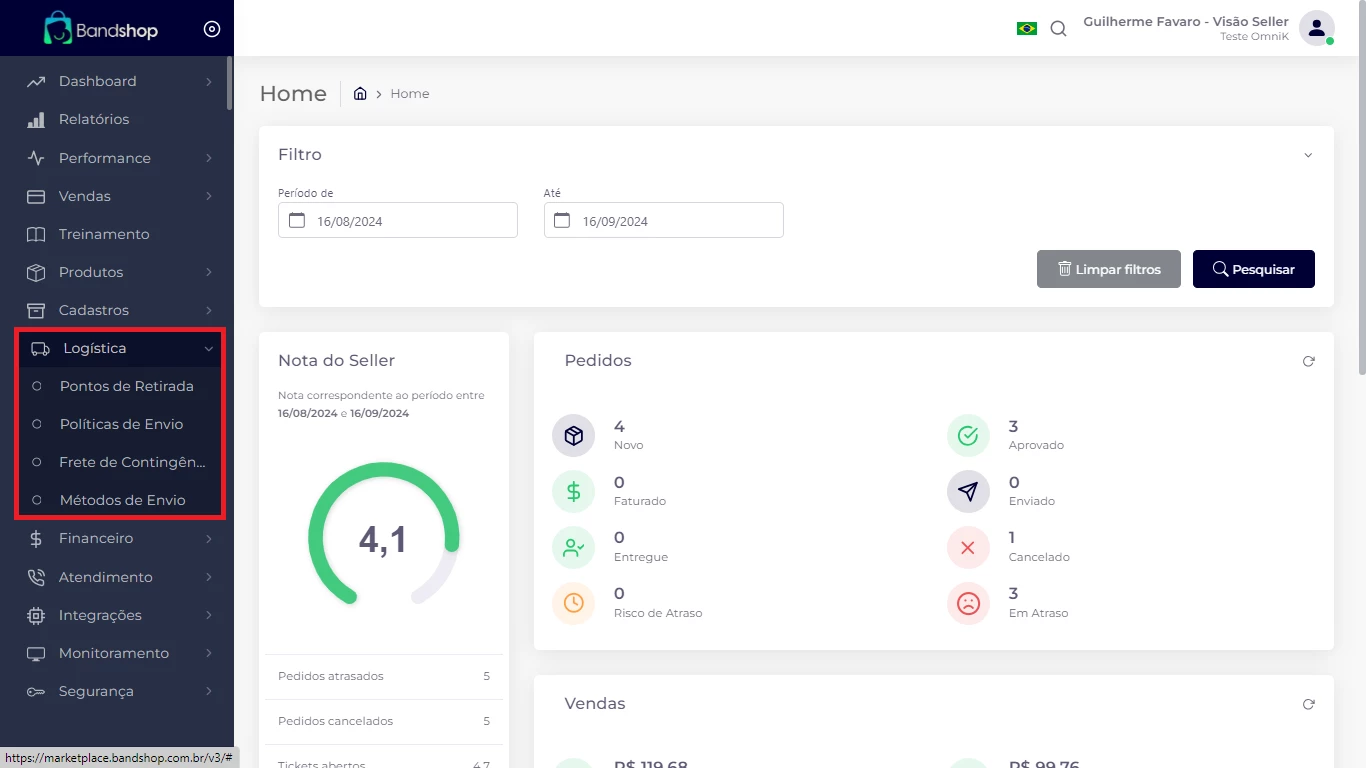Click the Cancelado red X icon

click(x=967, y=548)
